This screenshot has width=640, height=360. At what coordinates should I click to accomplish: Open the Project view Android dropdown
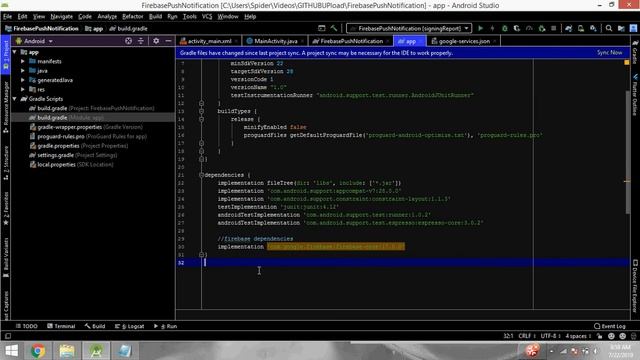pyautogui.click(x=34, y=41)
